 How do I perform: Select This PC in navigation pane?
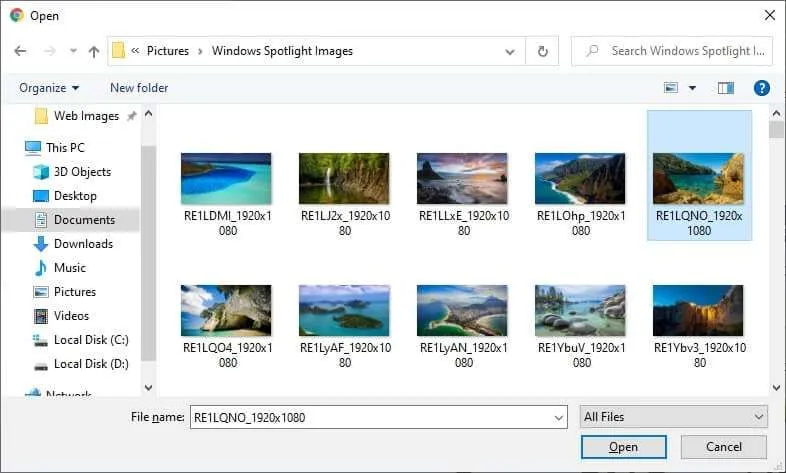pyautogui.click(x=65, y=148)
